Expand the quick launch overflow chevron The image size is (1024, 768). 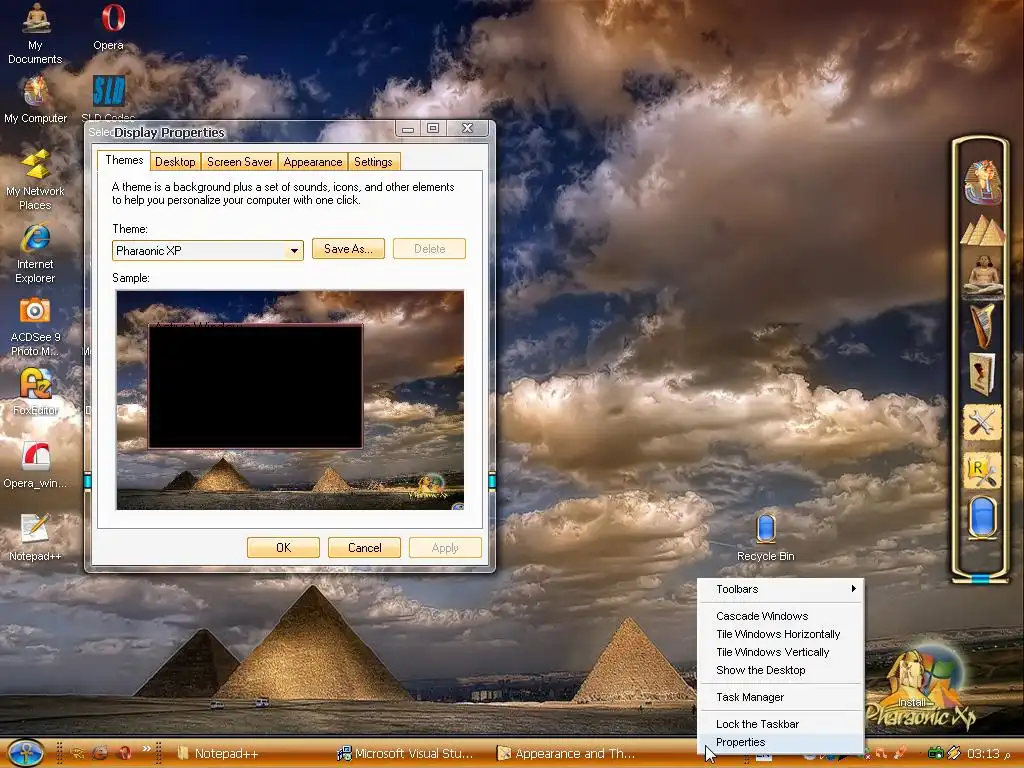pos(146,748)
